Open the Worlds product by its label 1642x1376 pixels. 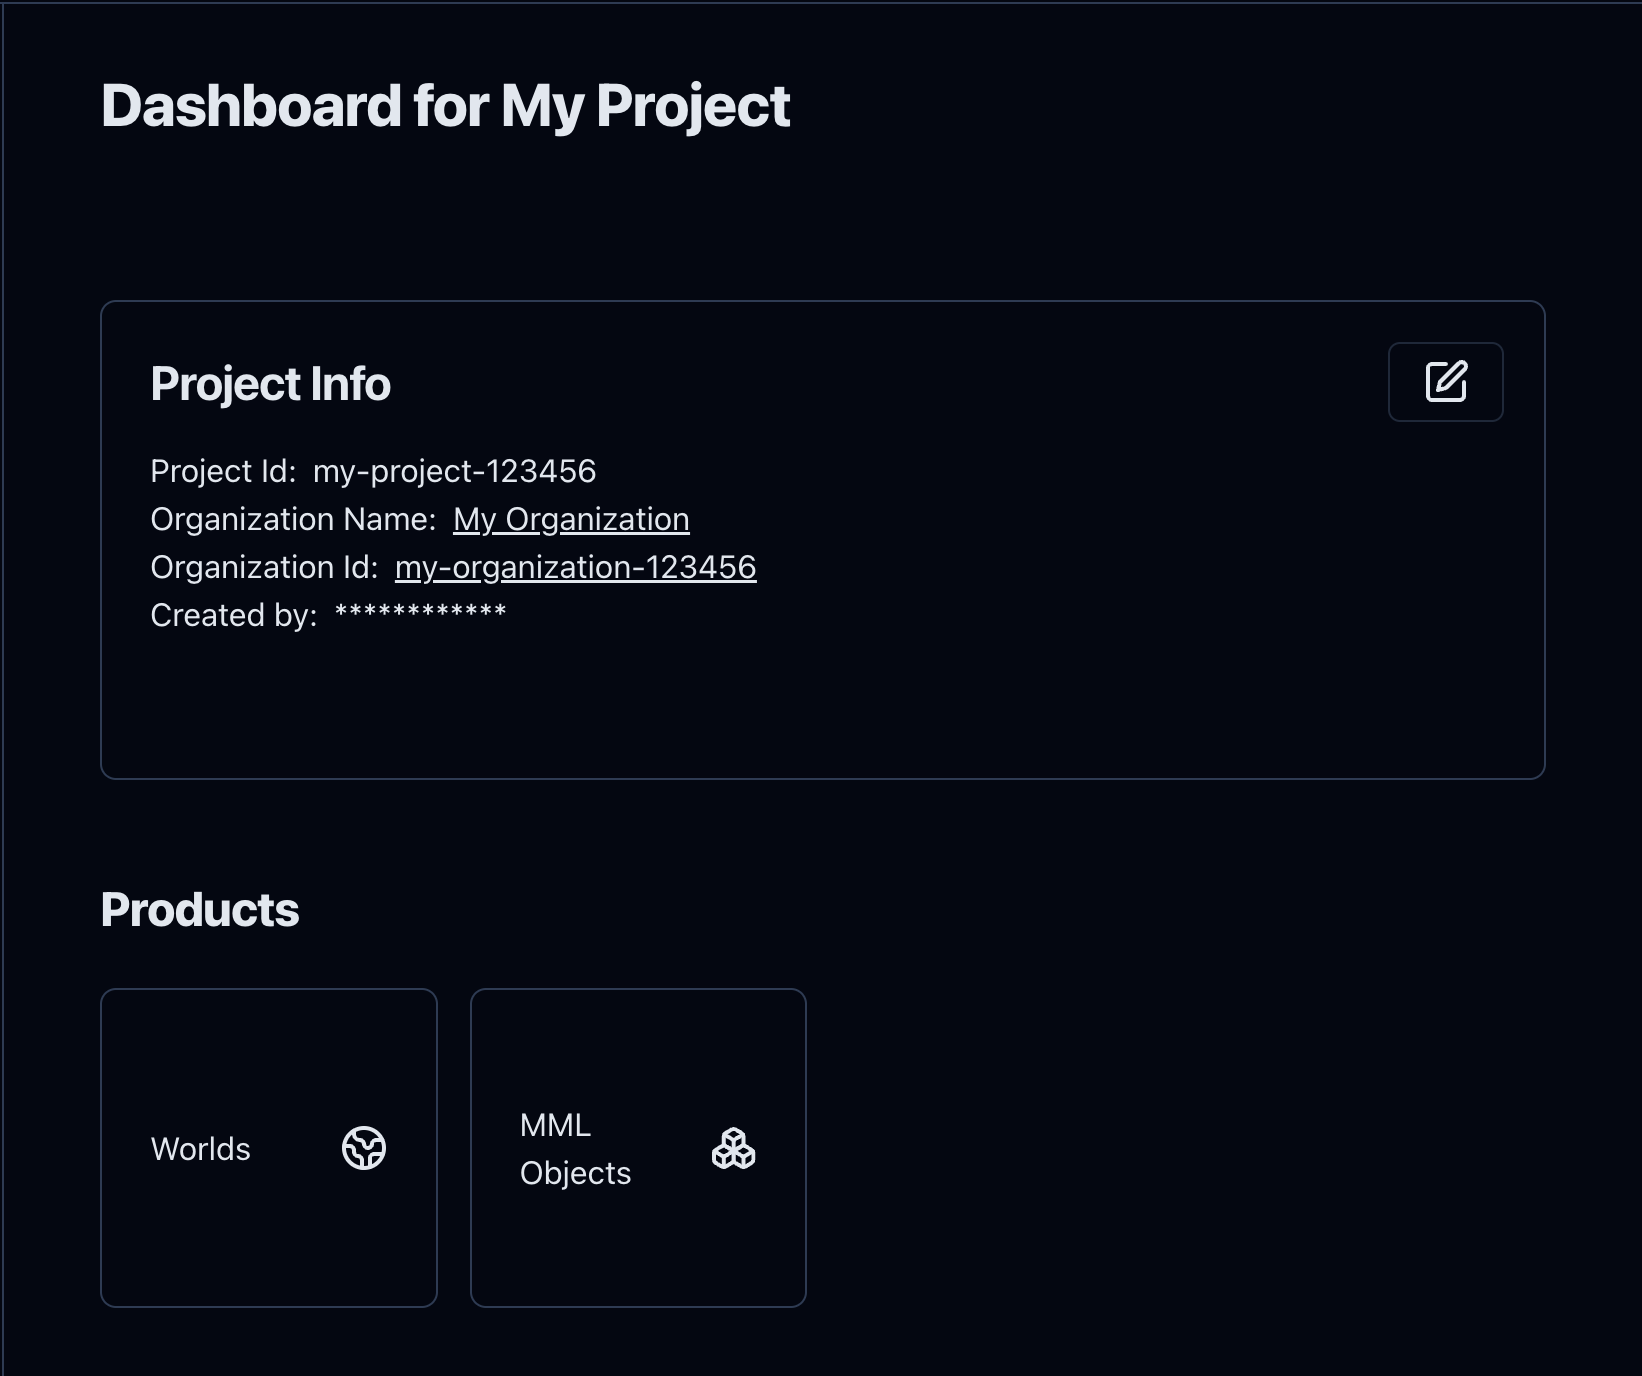pyautogui.click(x=200, y=1149)
